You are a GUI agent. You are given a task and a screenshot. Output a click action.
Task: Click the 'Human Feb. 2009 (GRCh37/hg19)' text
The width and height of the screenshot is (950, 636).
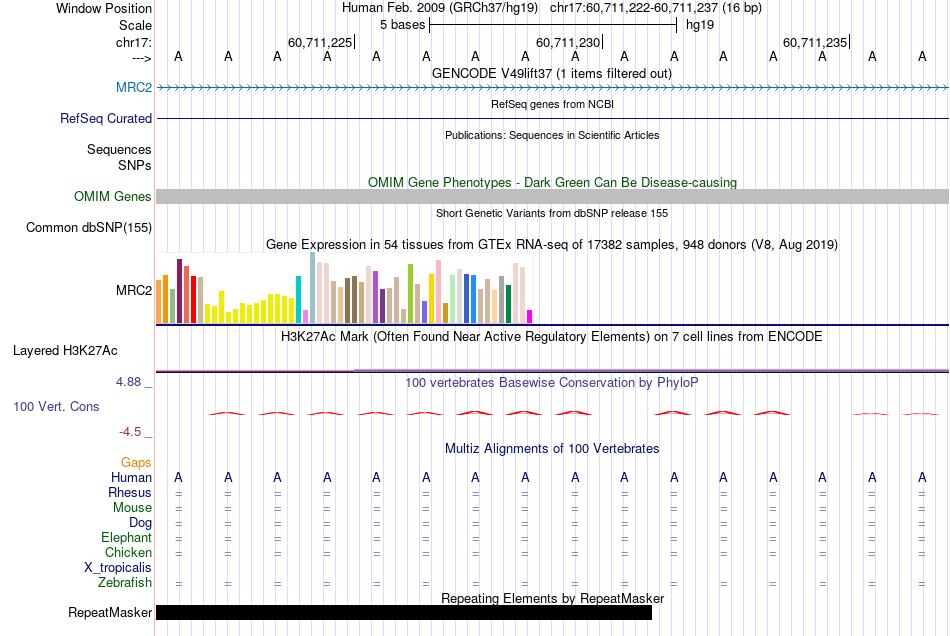(x=440, y=8)
